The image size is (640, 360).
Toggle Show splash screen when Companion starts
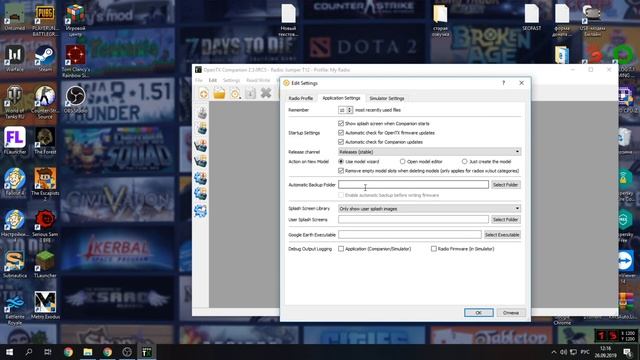coord(341,123)
